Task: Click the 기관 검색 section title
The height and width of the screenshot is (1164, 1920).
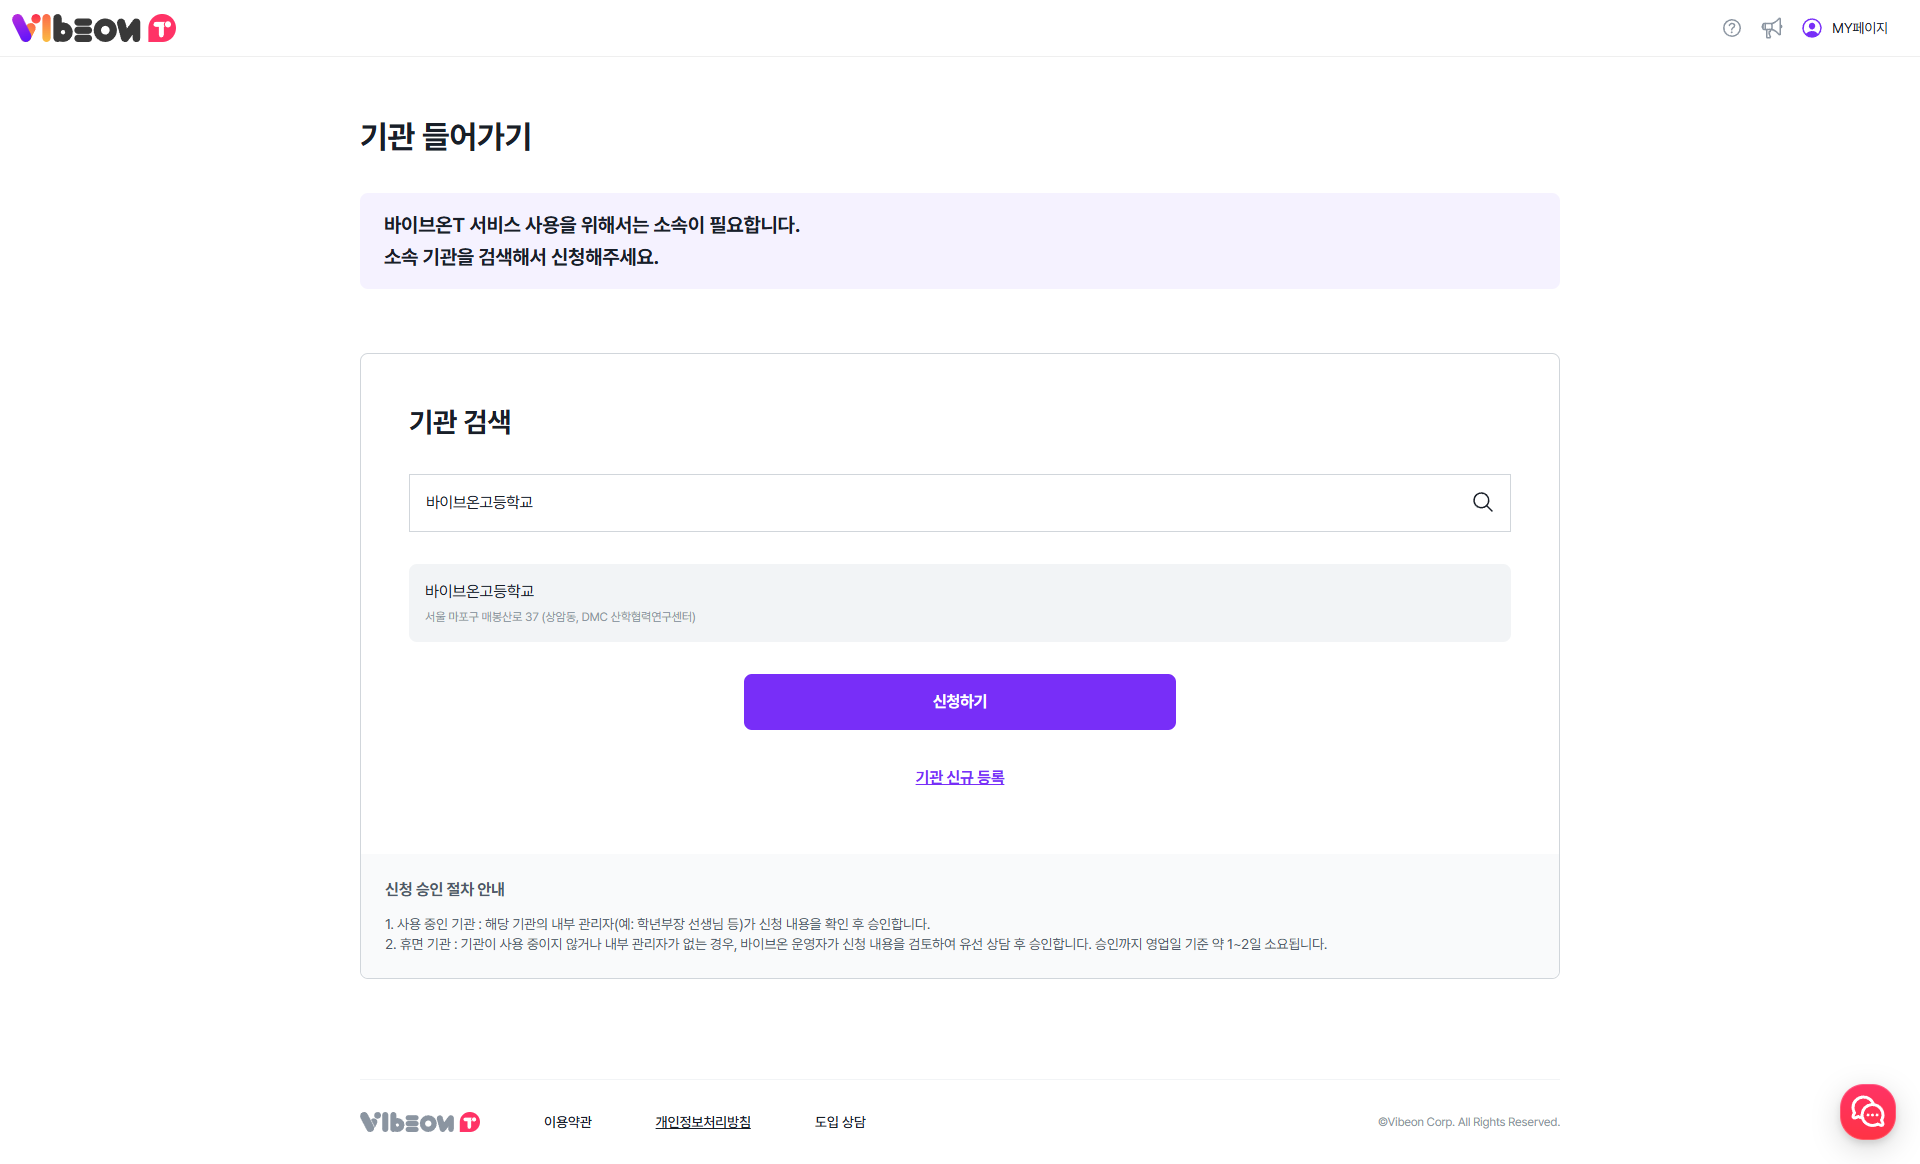Action: coord(460,422)
